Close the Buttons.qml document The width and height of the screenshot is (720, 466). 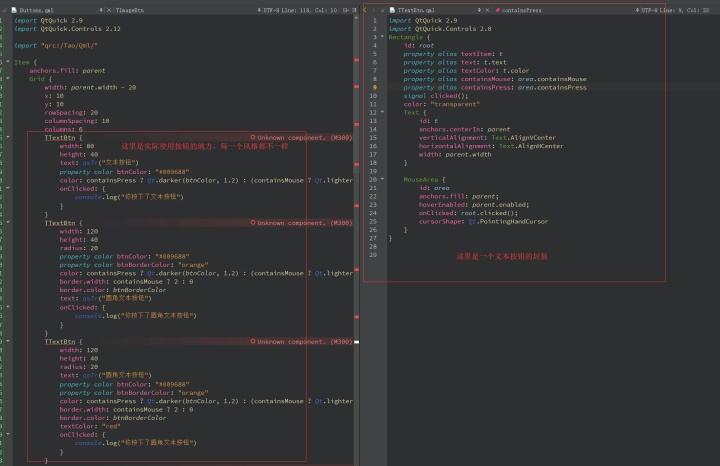[109, 10]
